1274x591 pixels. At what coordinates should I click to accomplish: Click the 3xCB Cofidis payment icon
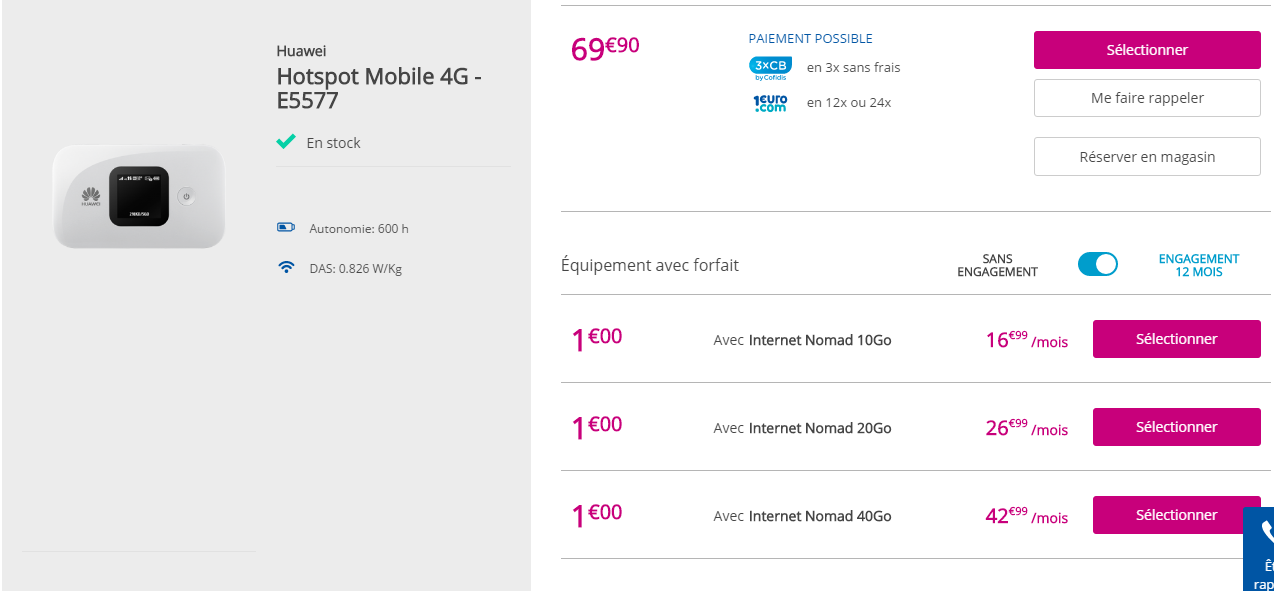pyautogui.click(x=769, y=67)
